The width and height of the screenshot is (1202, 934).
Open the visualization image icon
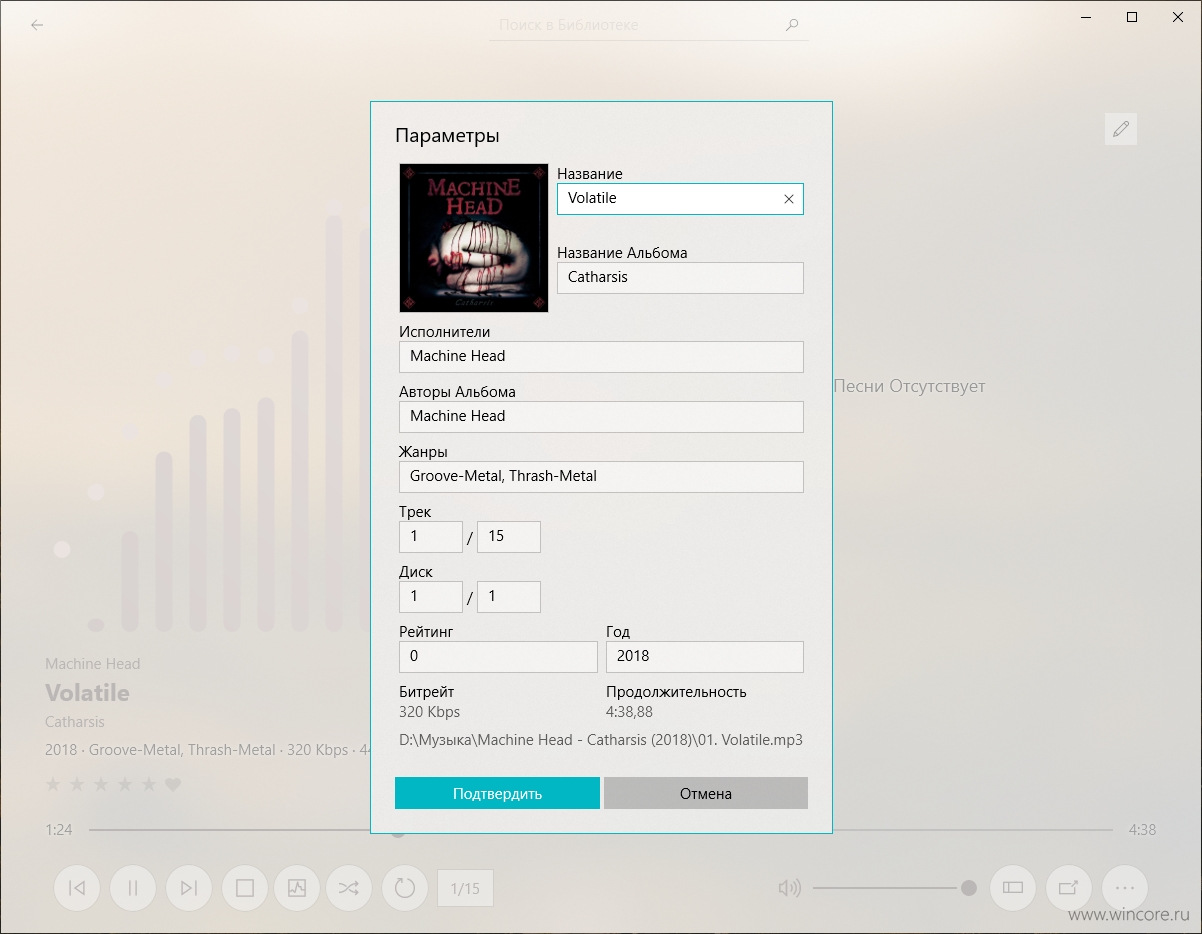coord(297,888)
